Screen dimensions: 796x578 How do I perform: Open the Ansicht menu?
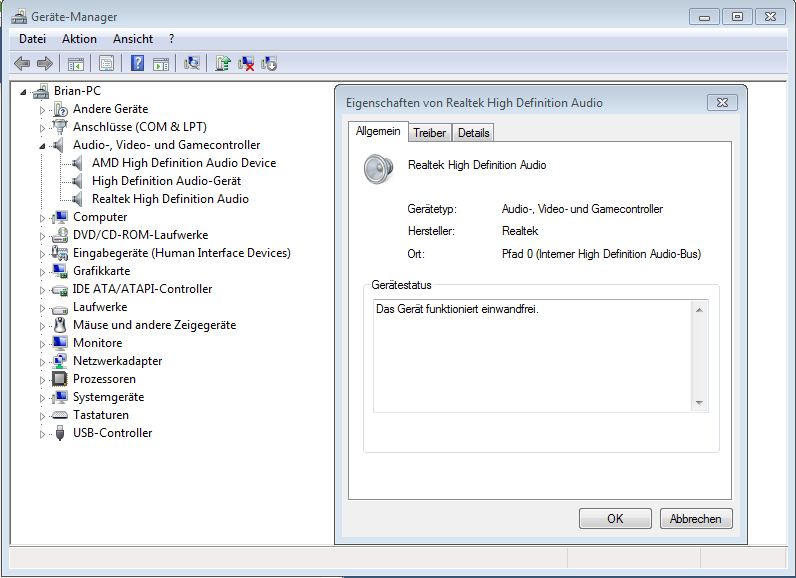coord(133,39)
